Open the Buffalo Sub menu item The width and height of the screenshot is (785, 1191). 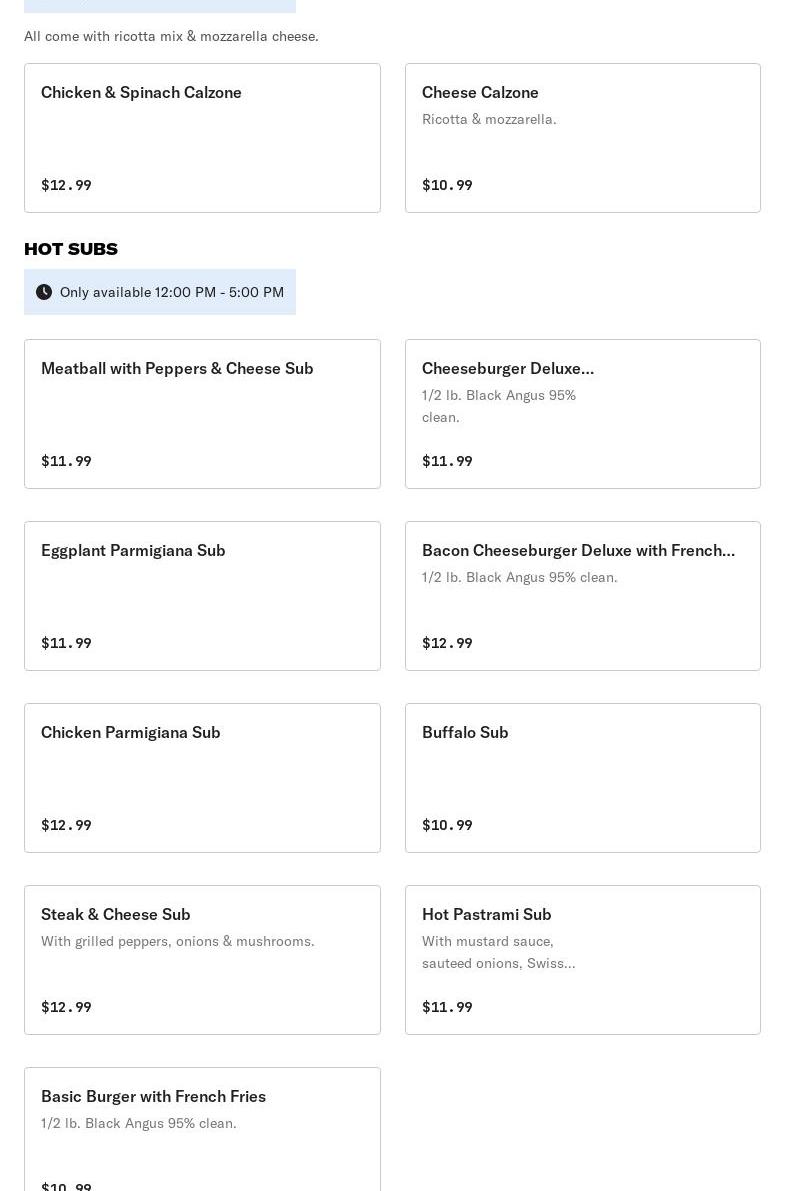point(582,778)
